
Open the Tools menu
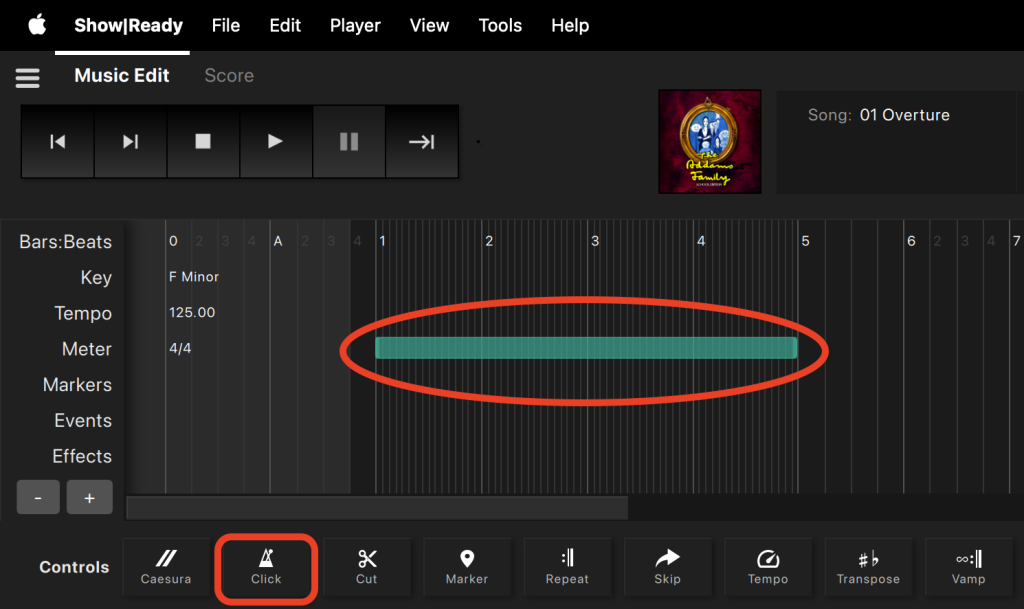pos(500,25)
